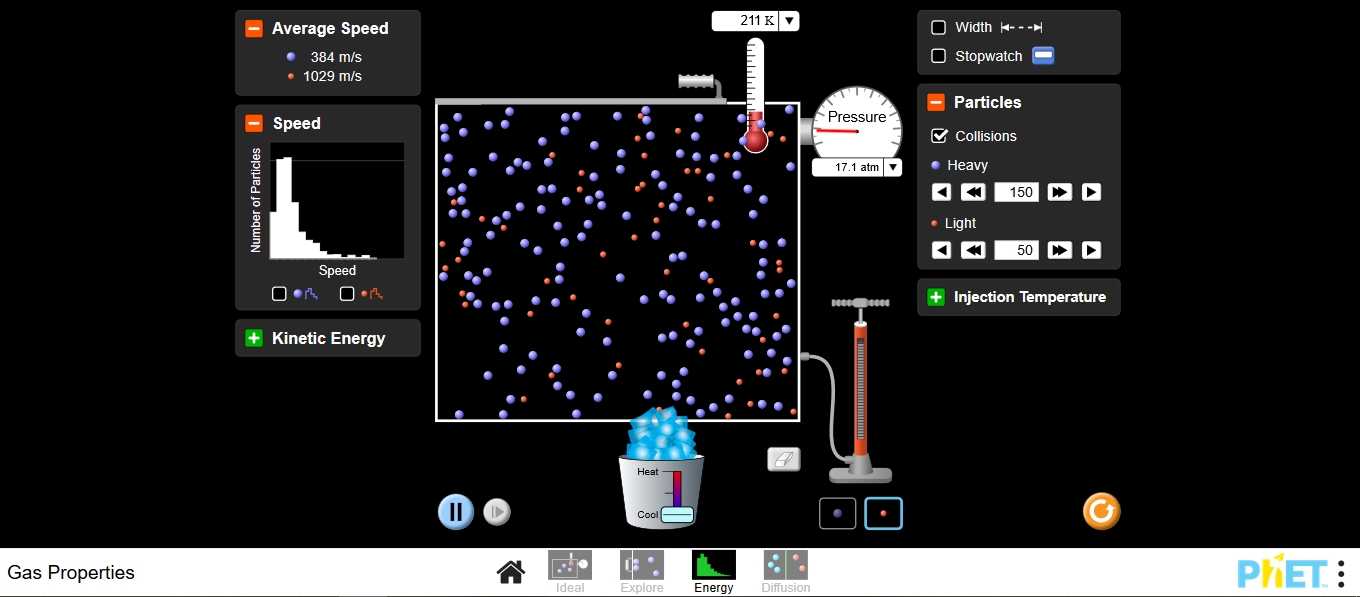The image size is (1360, 597).
Task: Expand the Injection Temperature panel
Action: (x=936, y=297)
